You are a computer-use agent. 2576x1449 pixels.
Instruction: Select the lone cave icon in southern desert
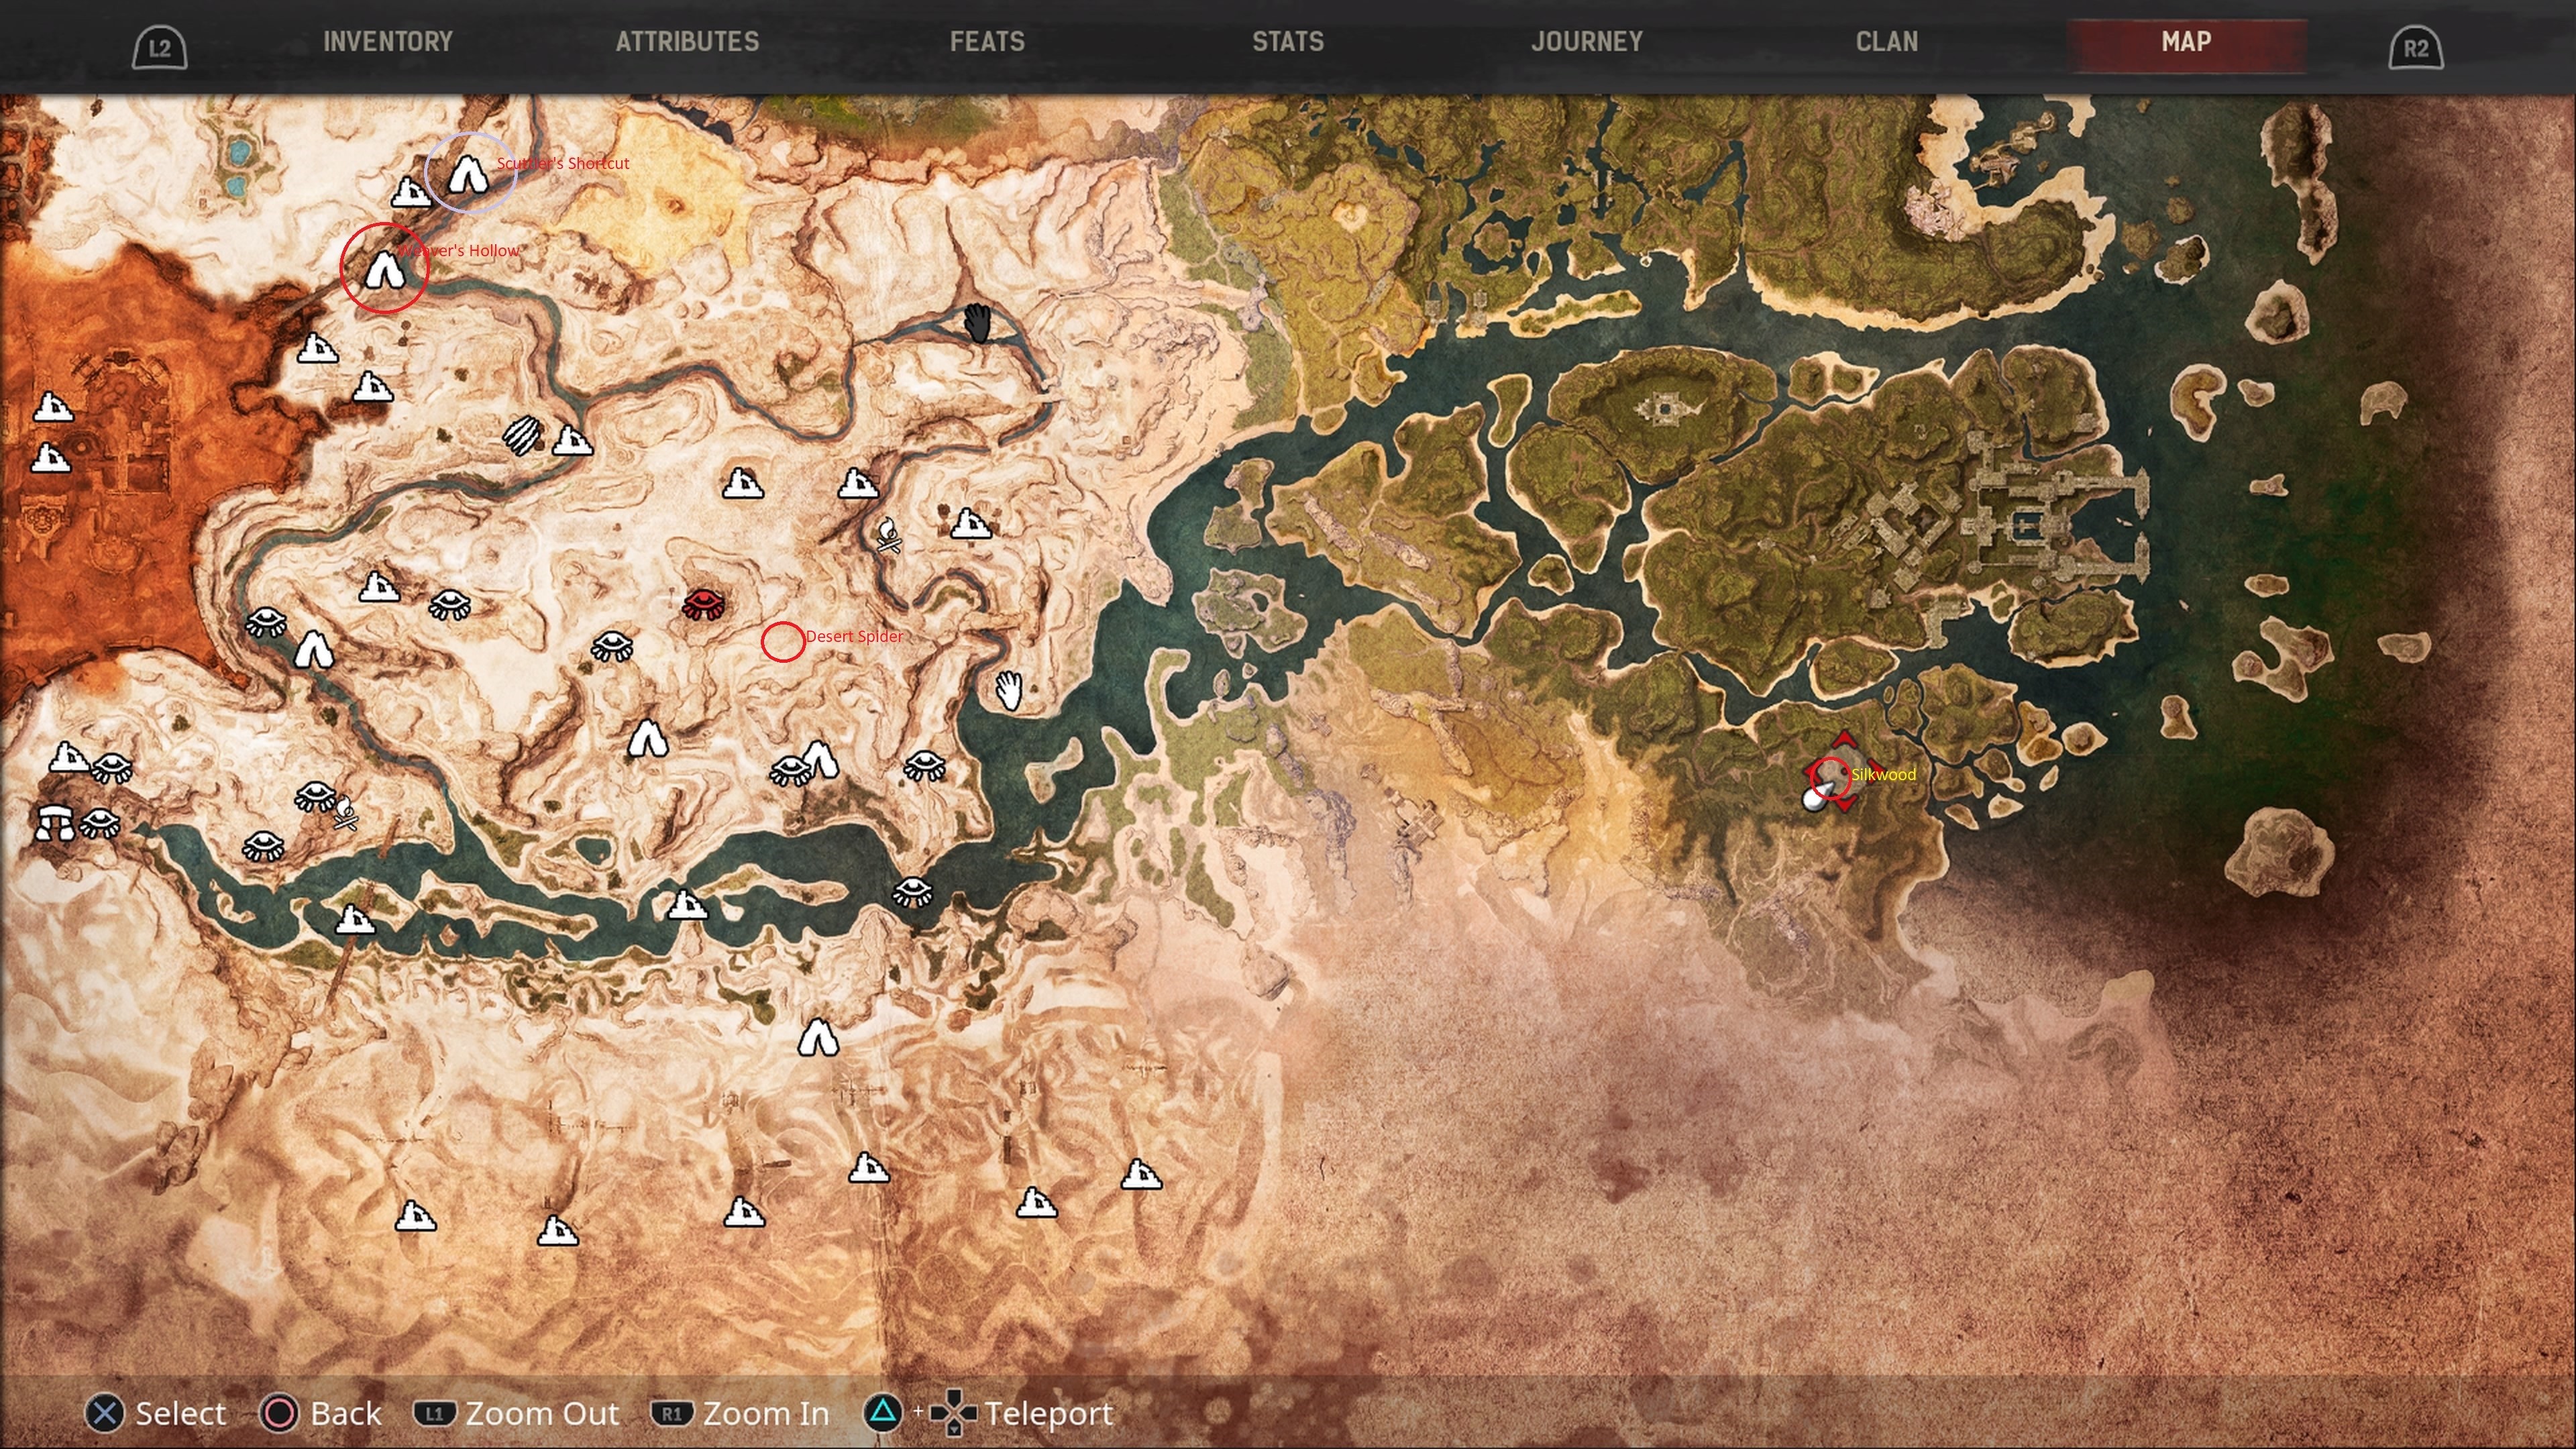818,1037
